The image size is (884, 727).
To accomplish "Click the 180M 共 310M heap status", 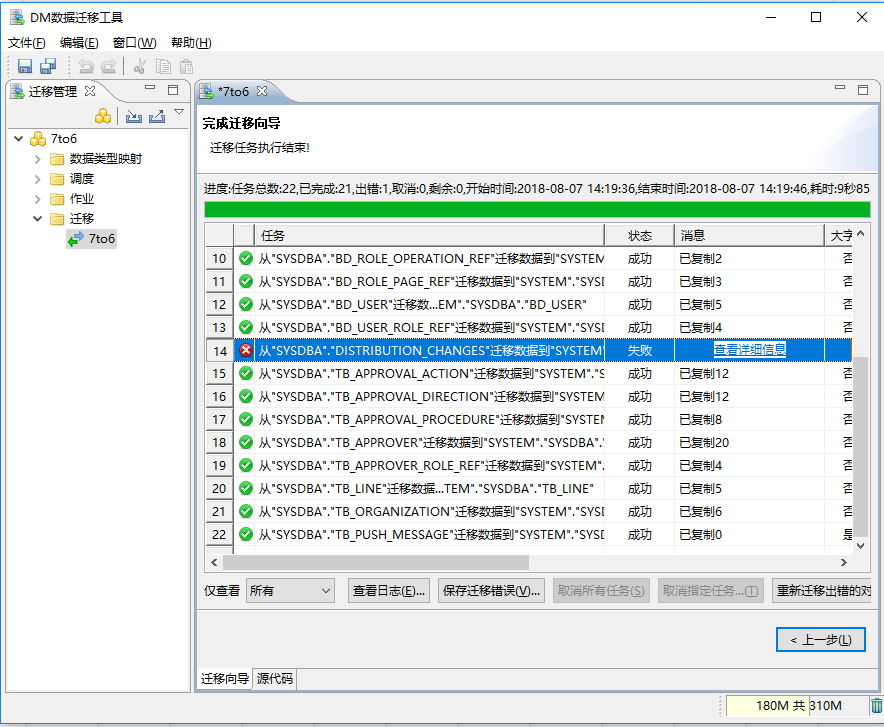I will pos(797,706).
